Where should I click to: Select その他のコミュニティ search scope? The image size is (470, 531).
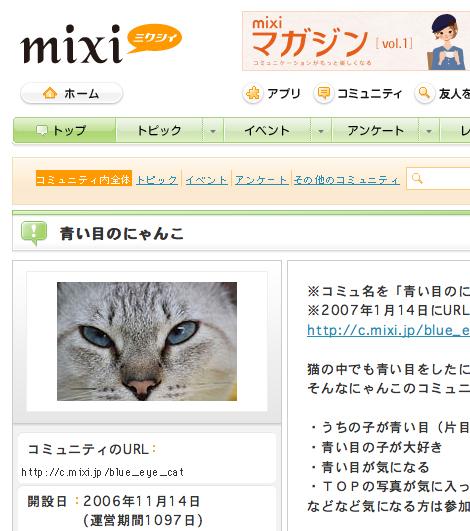click(346, 179)
